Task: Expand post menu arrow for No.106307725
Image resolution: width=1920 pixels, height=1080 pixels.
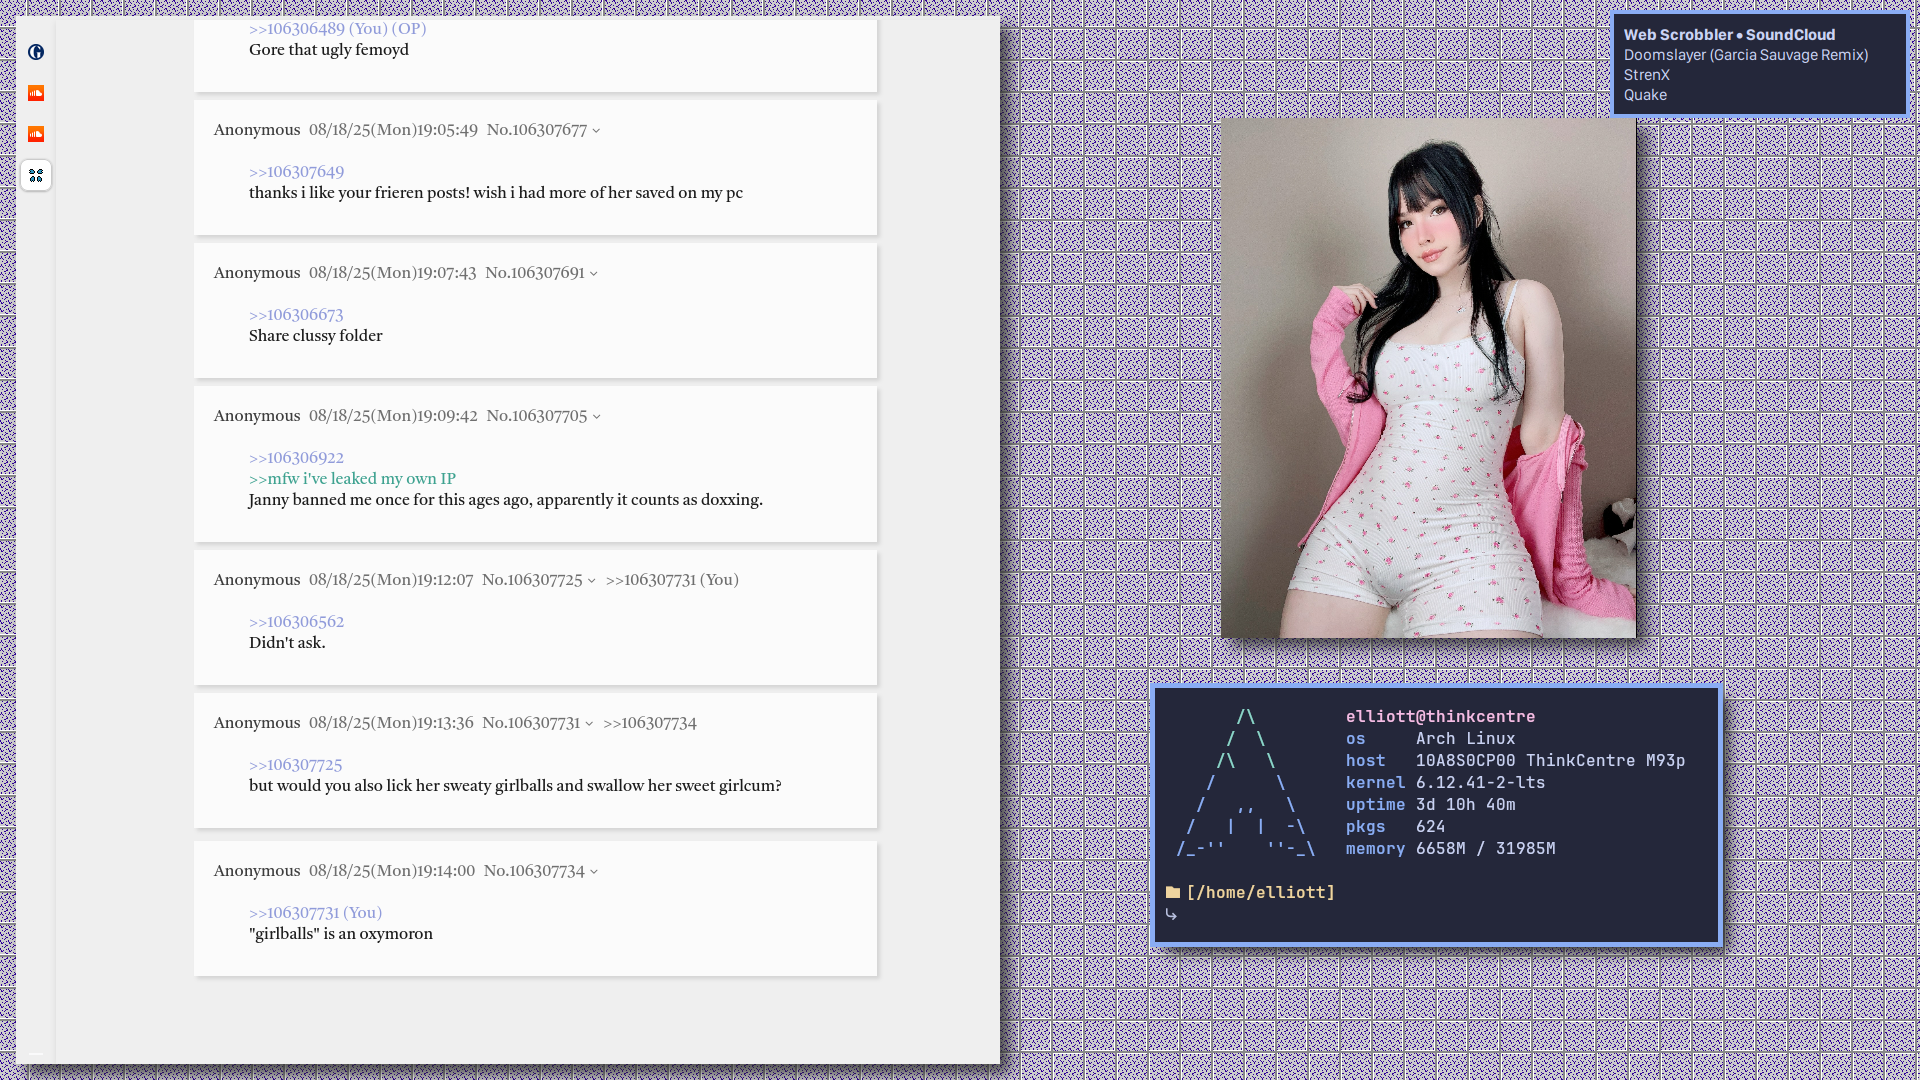Action: pyautogui.click(x=592, y=581)
